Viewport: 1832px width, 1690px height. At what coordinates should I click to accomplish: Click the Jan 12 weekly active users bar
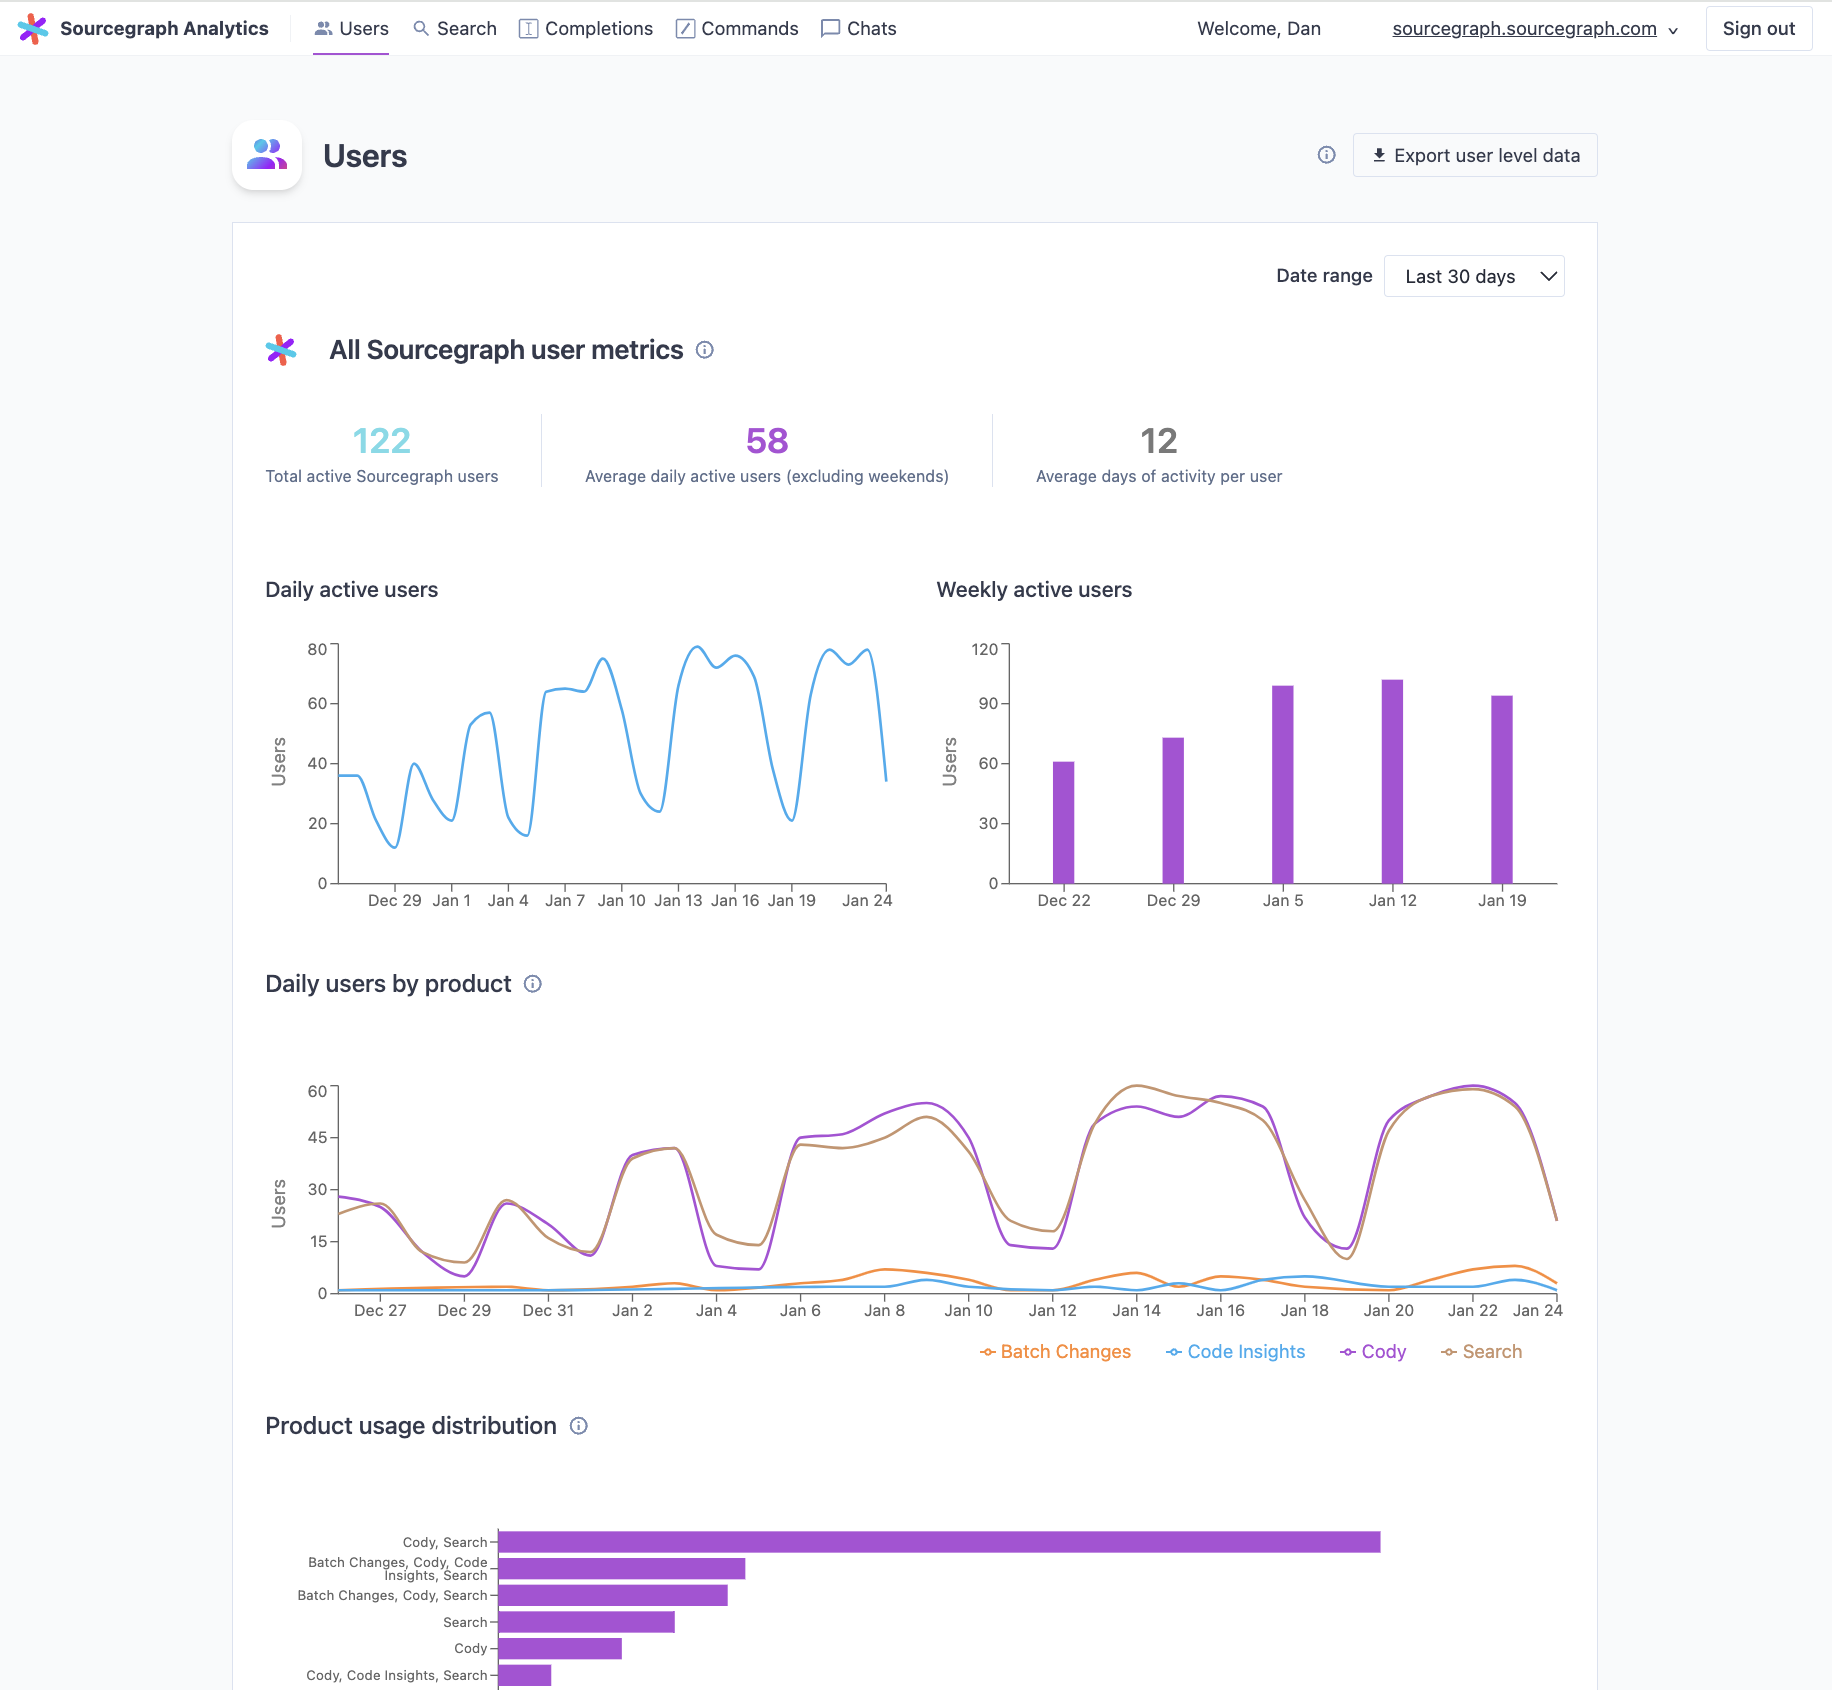[x=1392, y=781]
